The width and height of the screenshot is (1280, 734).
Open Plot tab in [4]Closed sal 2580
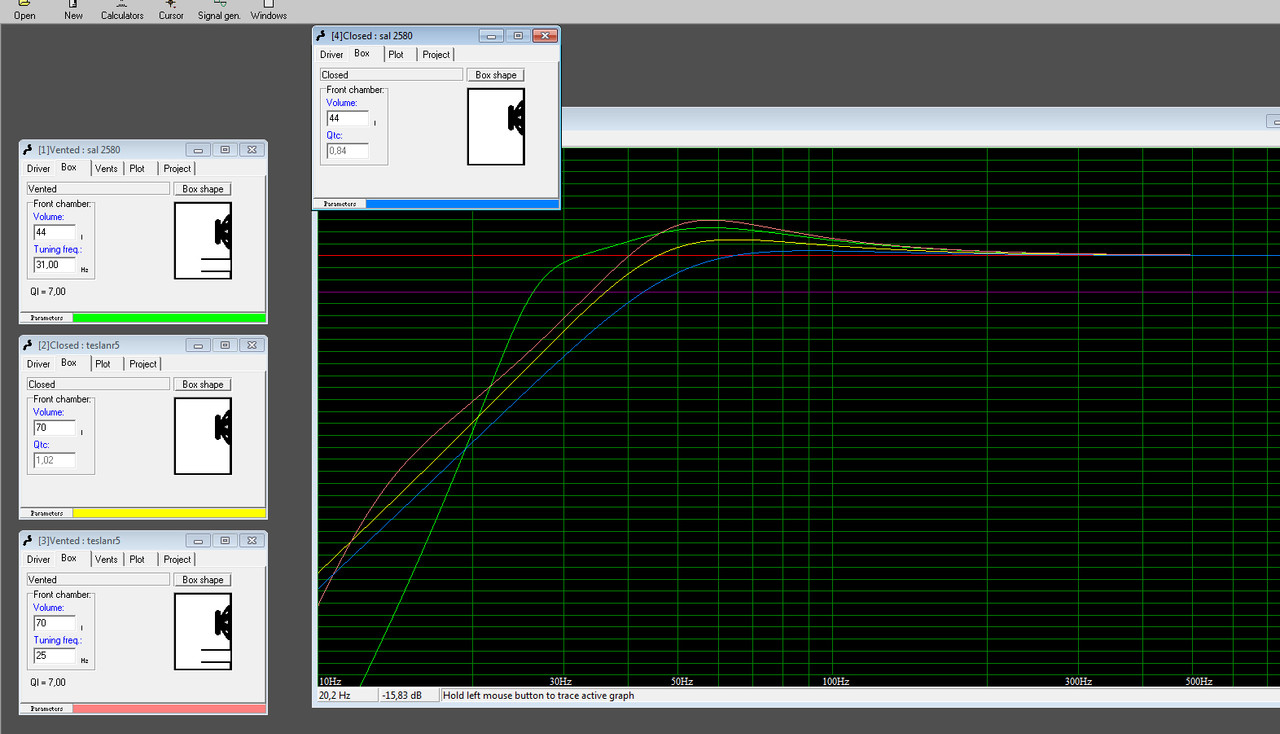tap(396, 55)
